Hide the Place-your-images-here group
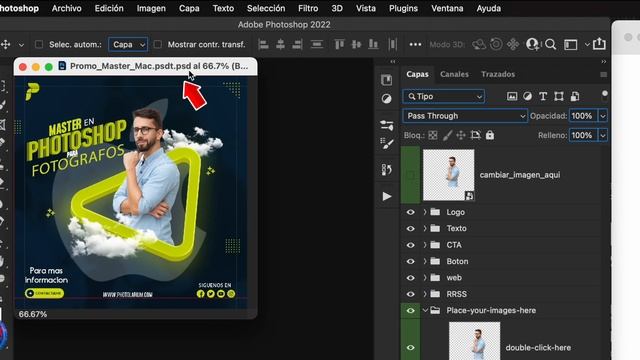 [x=411, y=311]
